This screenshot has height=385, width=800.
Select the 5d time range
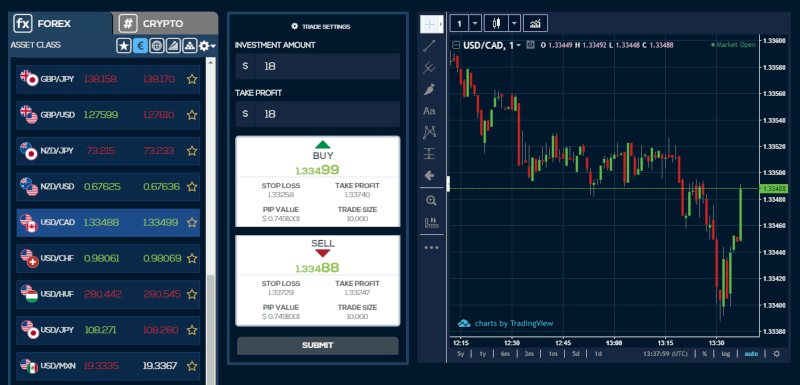(x=576, y=353)
